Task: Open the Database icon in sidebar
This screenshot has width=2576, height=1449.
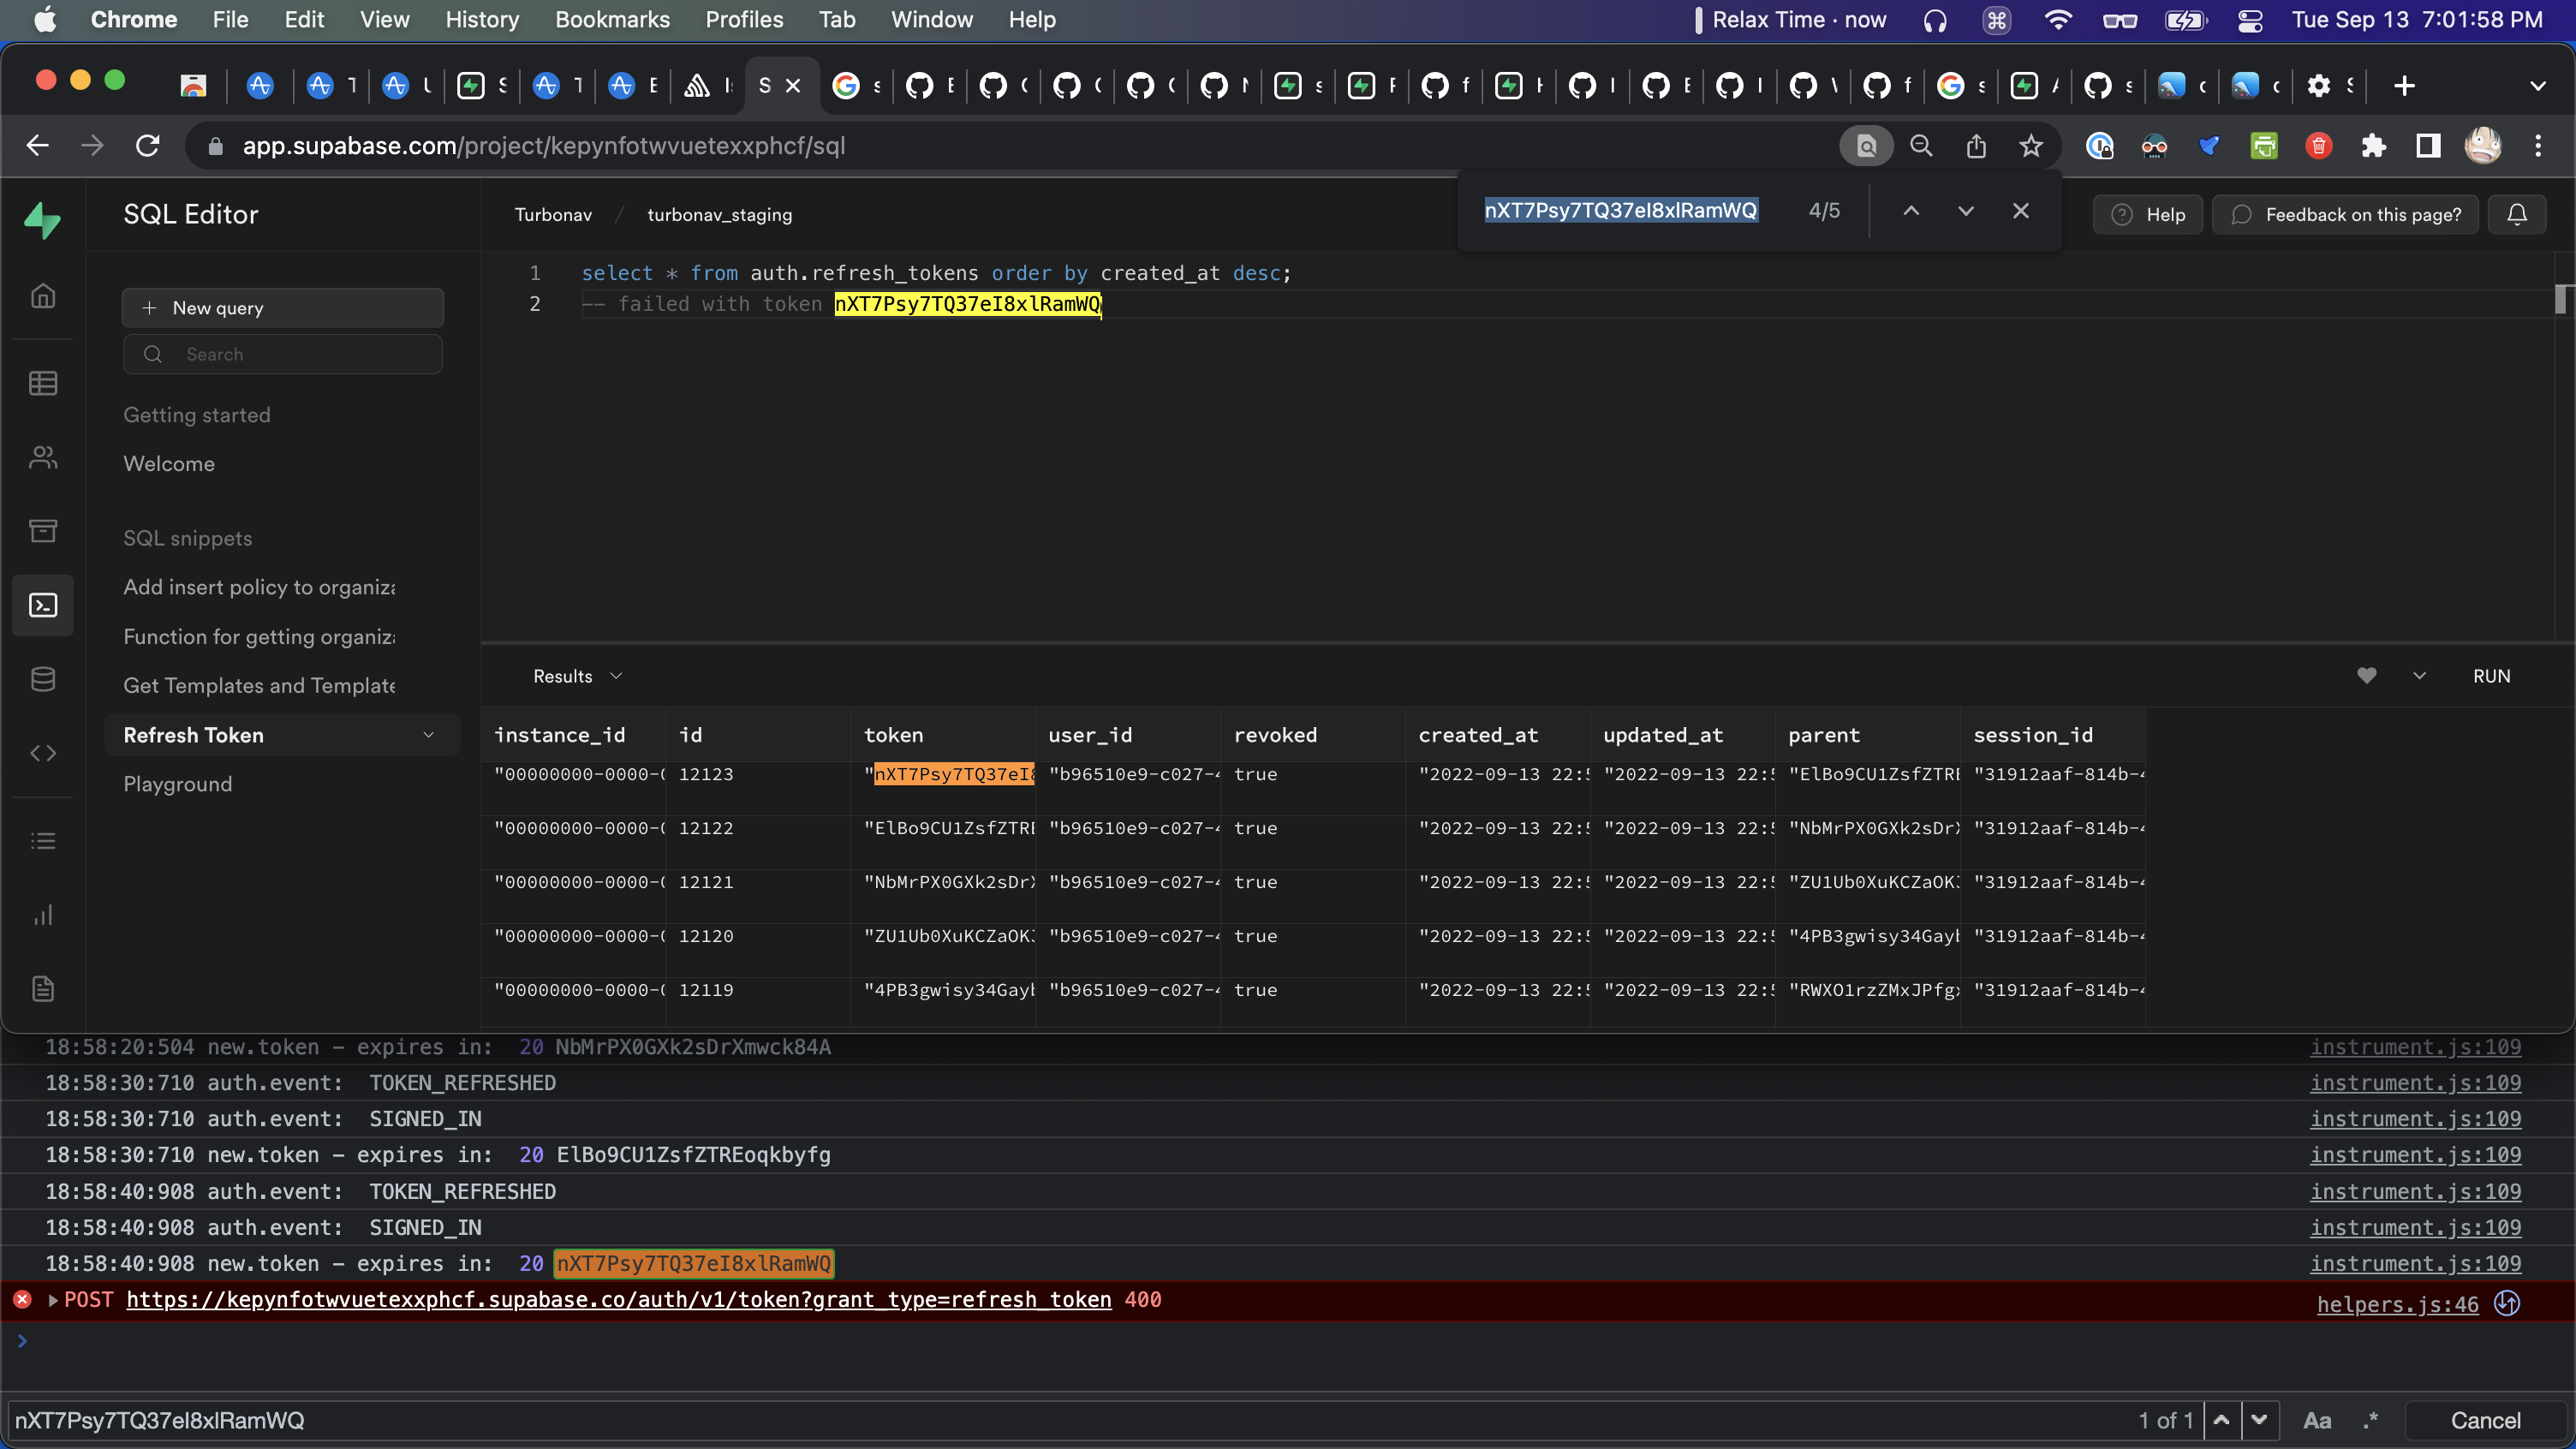Action: pos(43,679)
